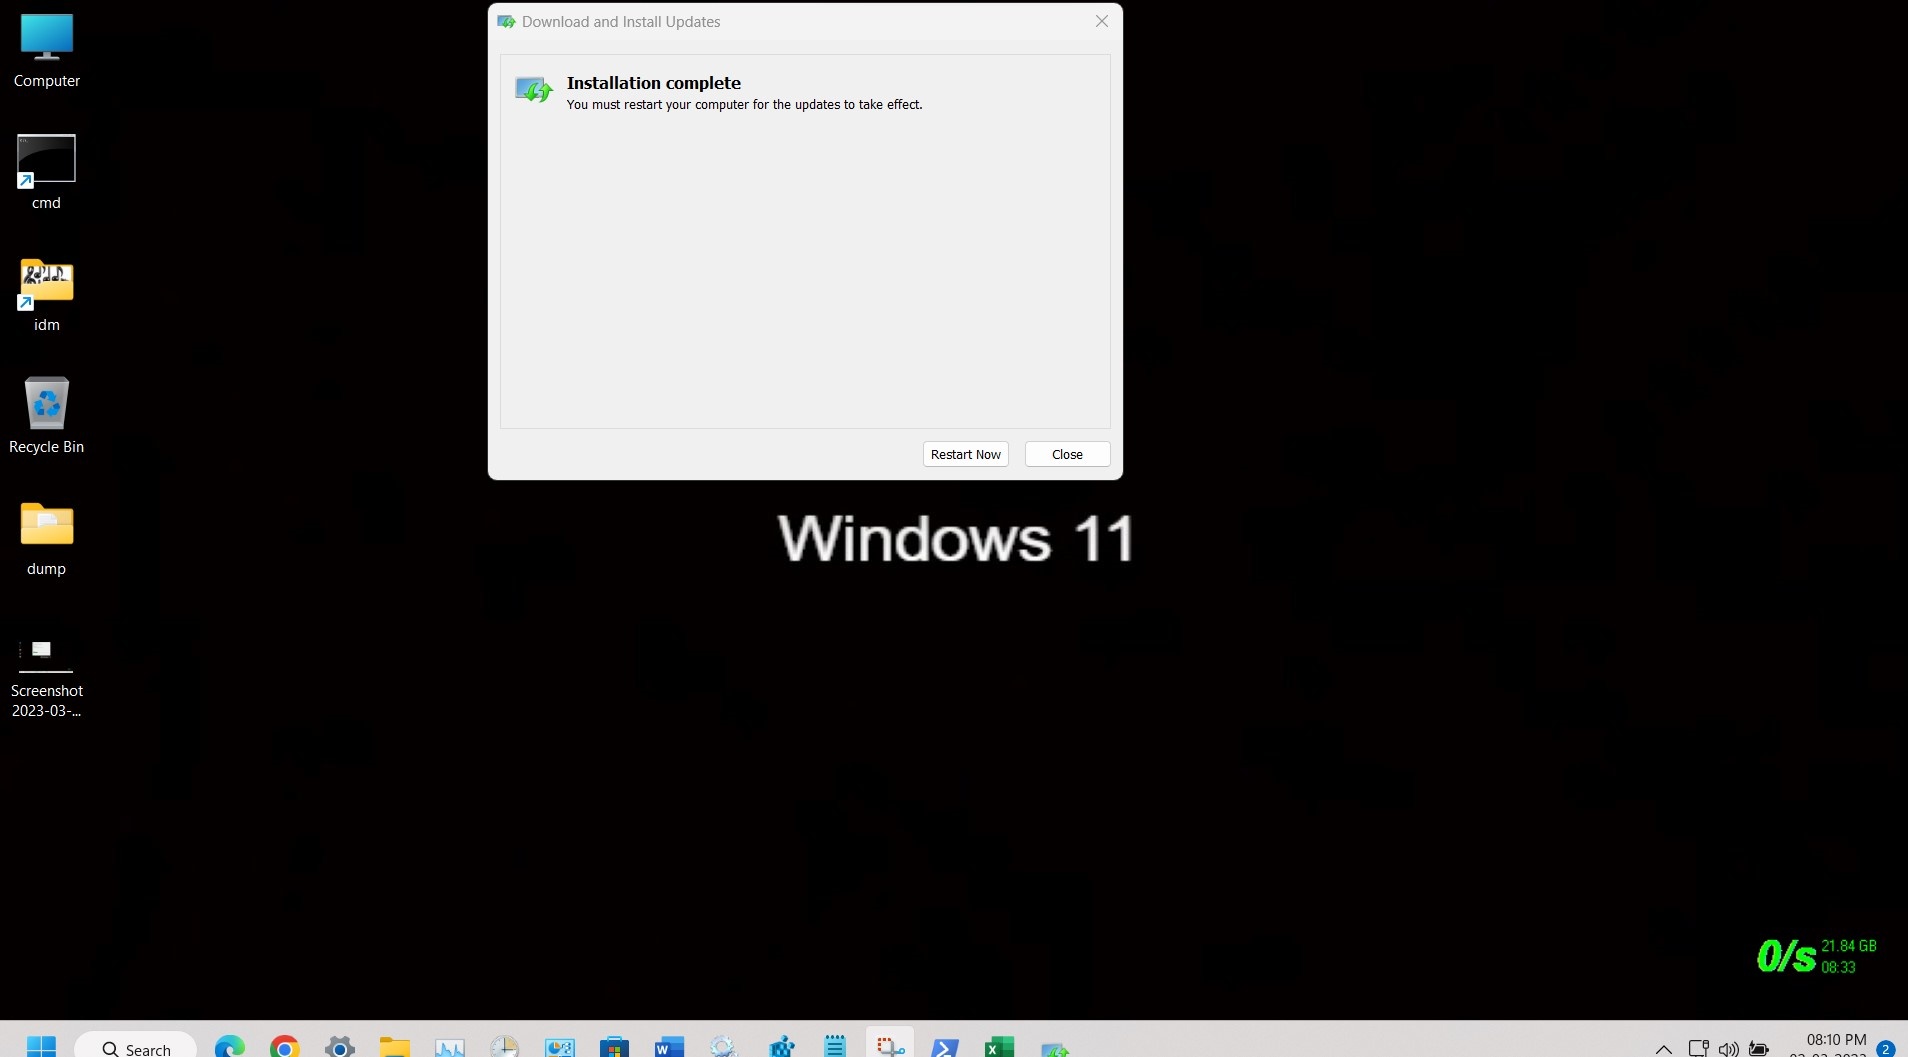Open the network status tray icon
The width and height of the screenshot is (1908, 1057).
1698,1048
